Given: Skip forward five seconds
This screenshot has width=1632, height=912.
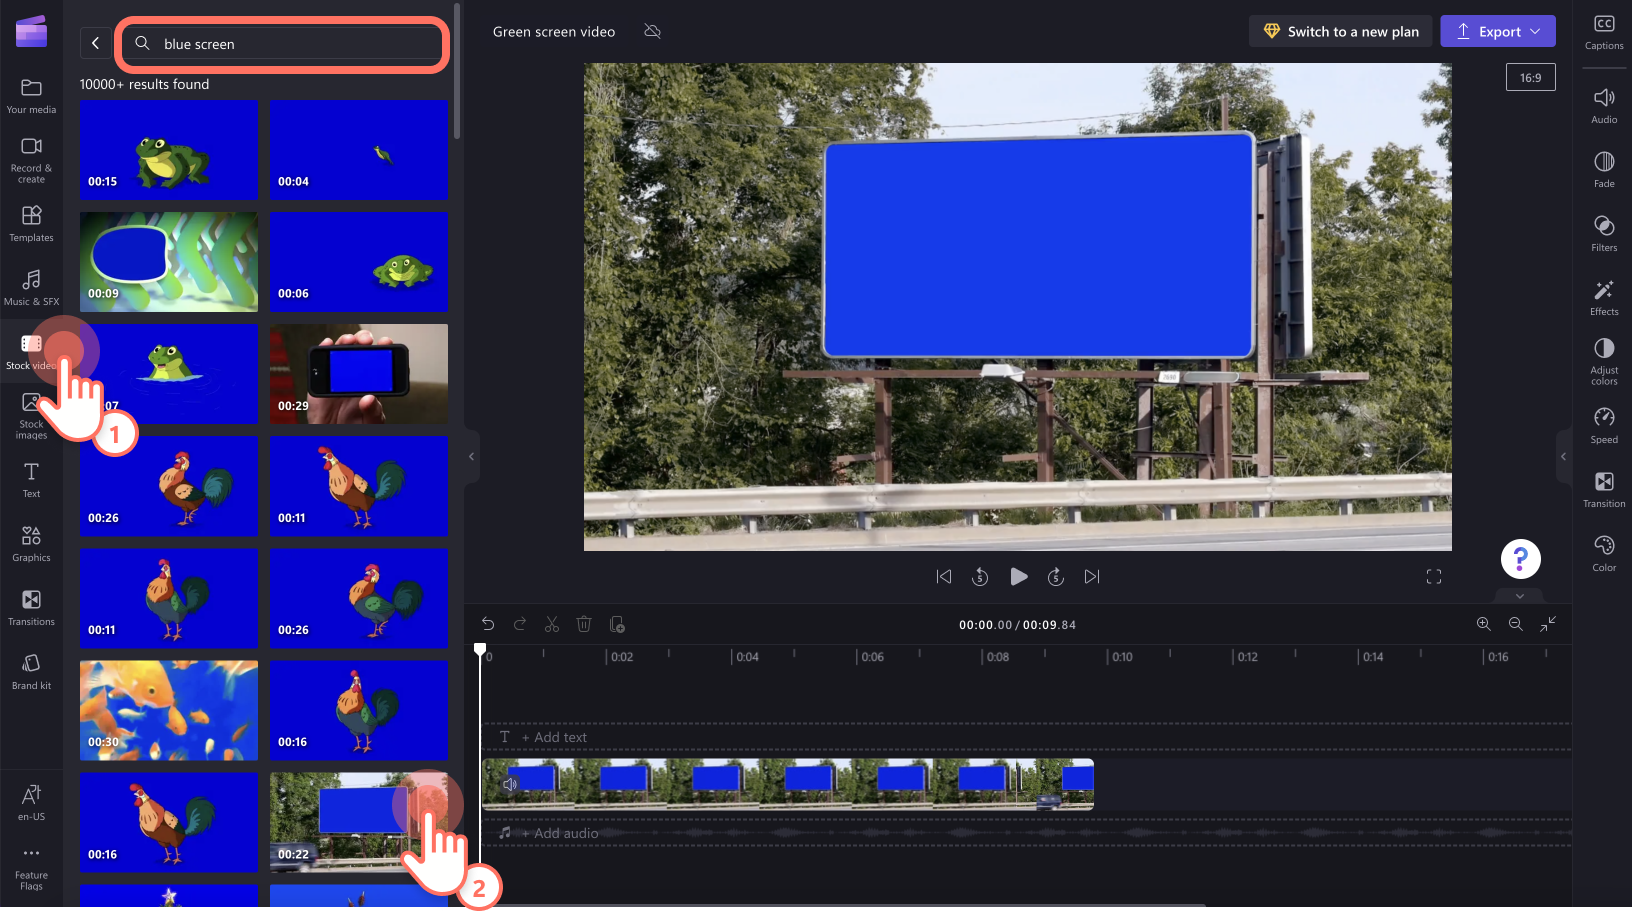Looking at the screenshot, I should click(x=1055, y=577).
